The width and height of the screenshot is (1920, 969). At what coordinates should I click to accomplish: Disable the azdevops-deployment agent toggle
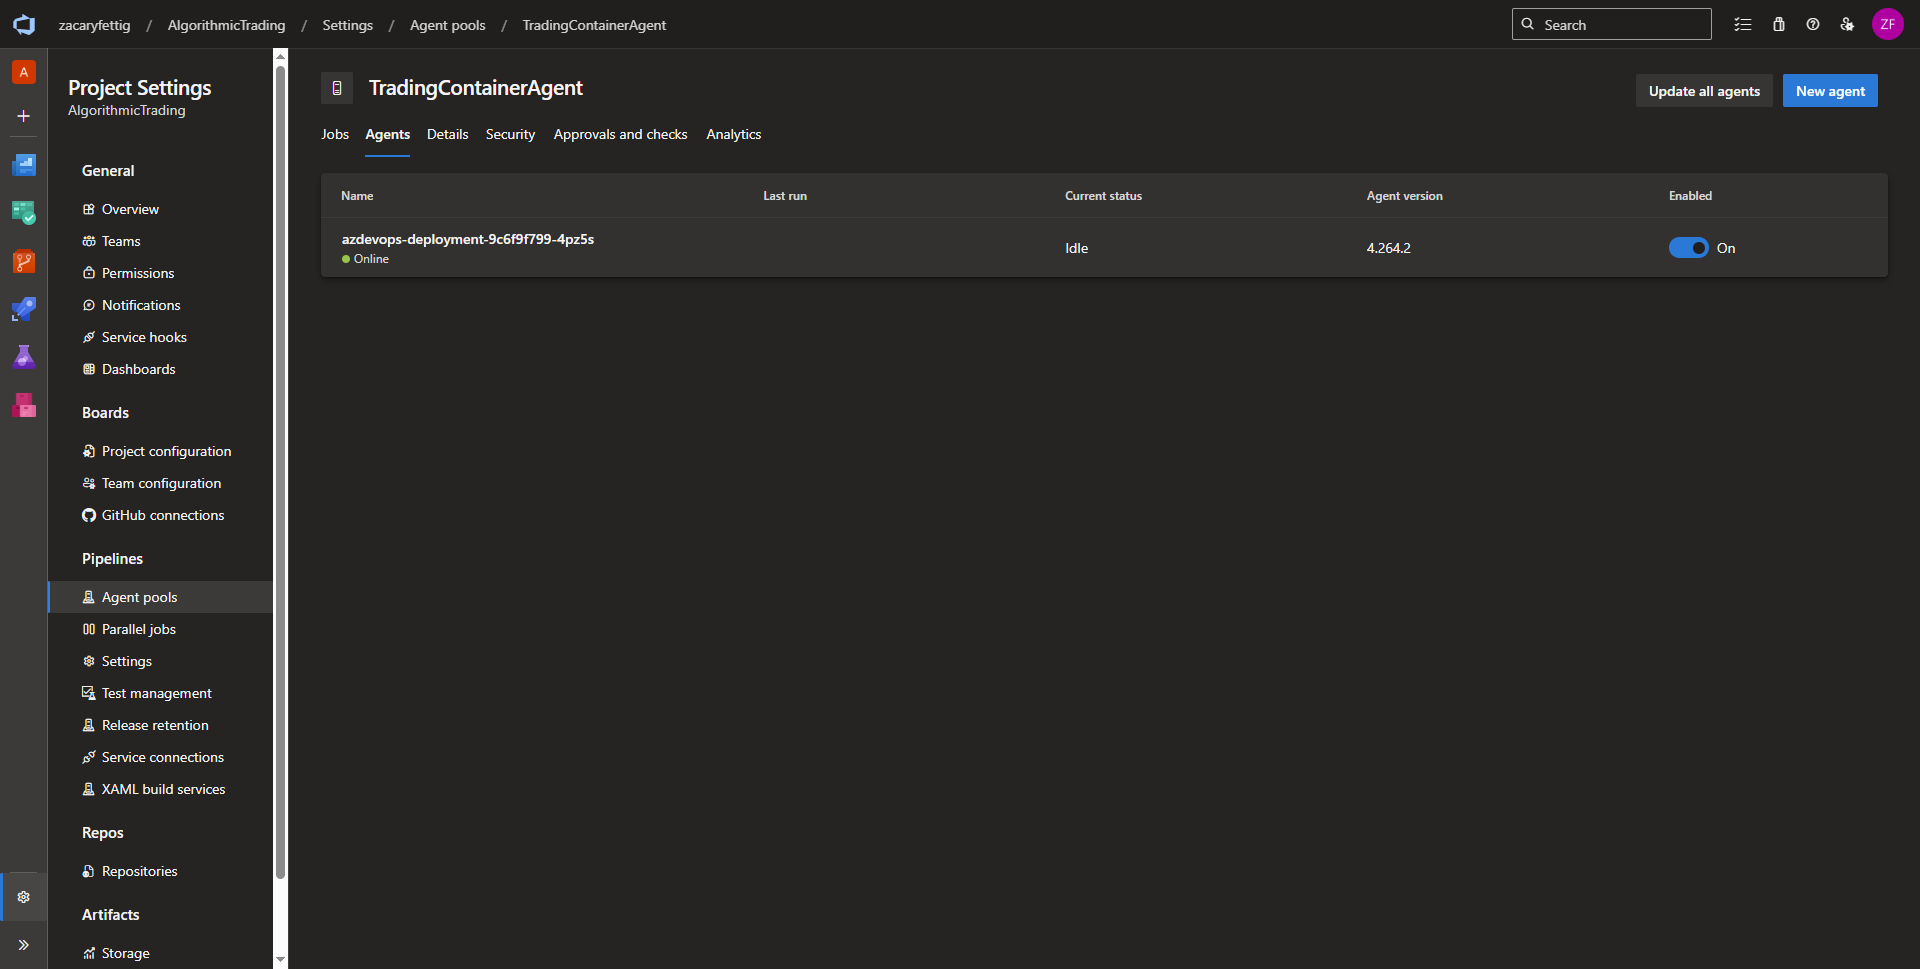(x=1688, y=248)
